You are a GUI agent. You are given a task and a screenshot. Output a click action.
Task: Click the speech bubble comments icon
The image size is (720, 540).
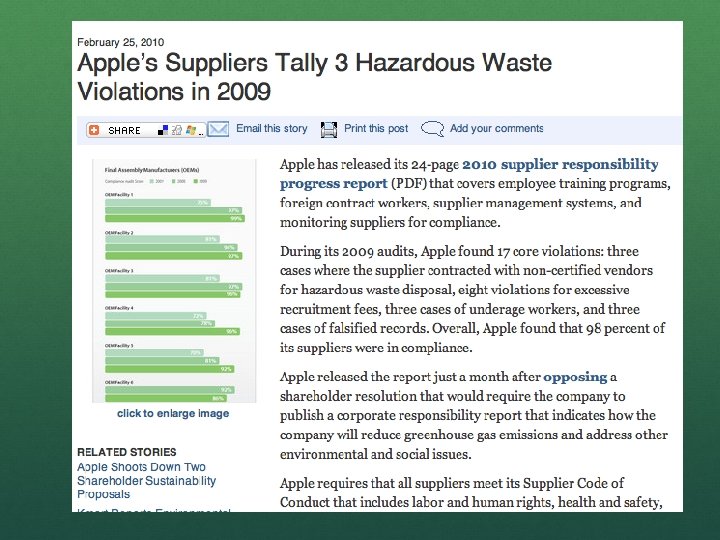[432, 129]
